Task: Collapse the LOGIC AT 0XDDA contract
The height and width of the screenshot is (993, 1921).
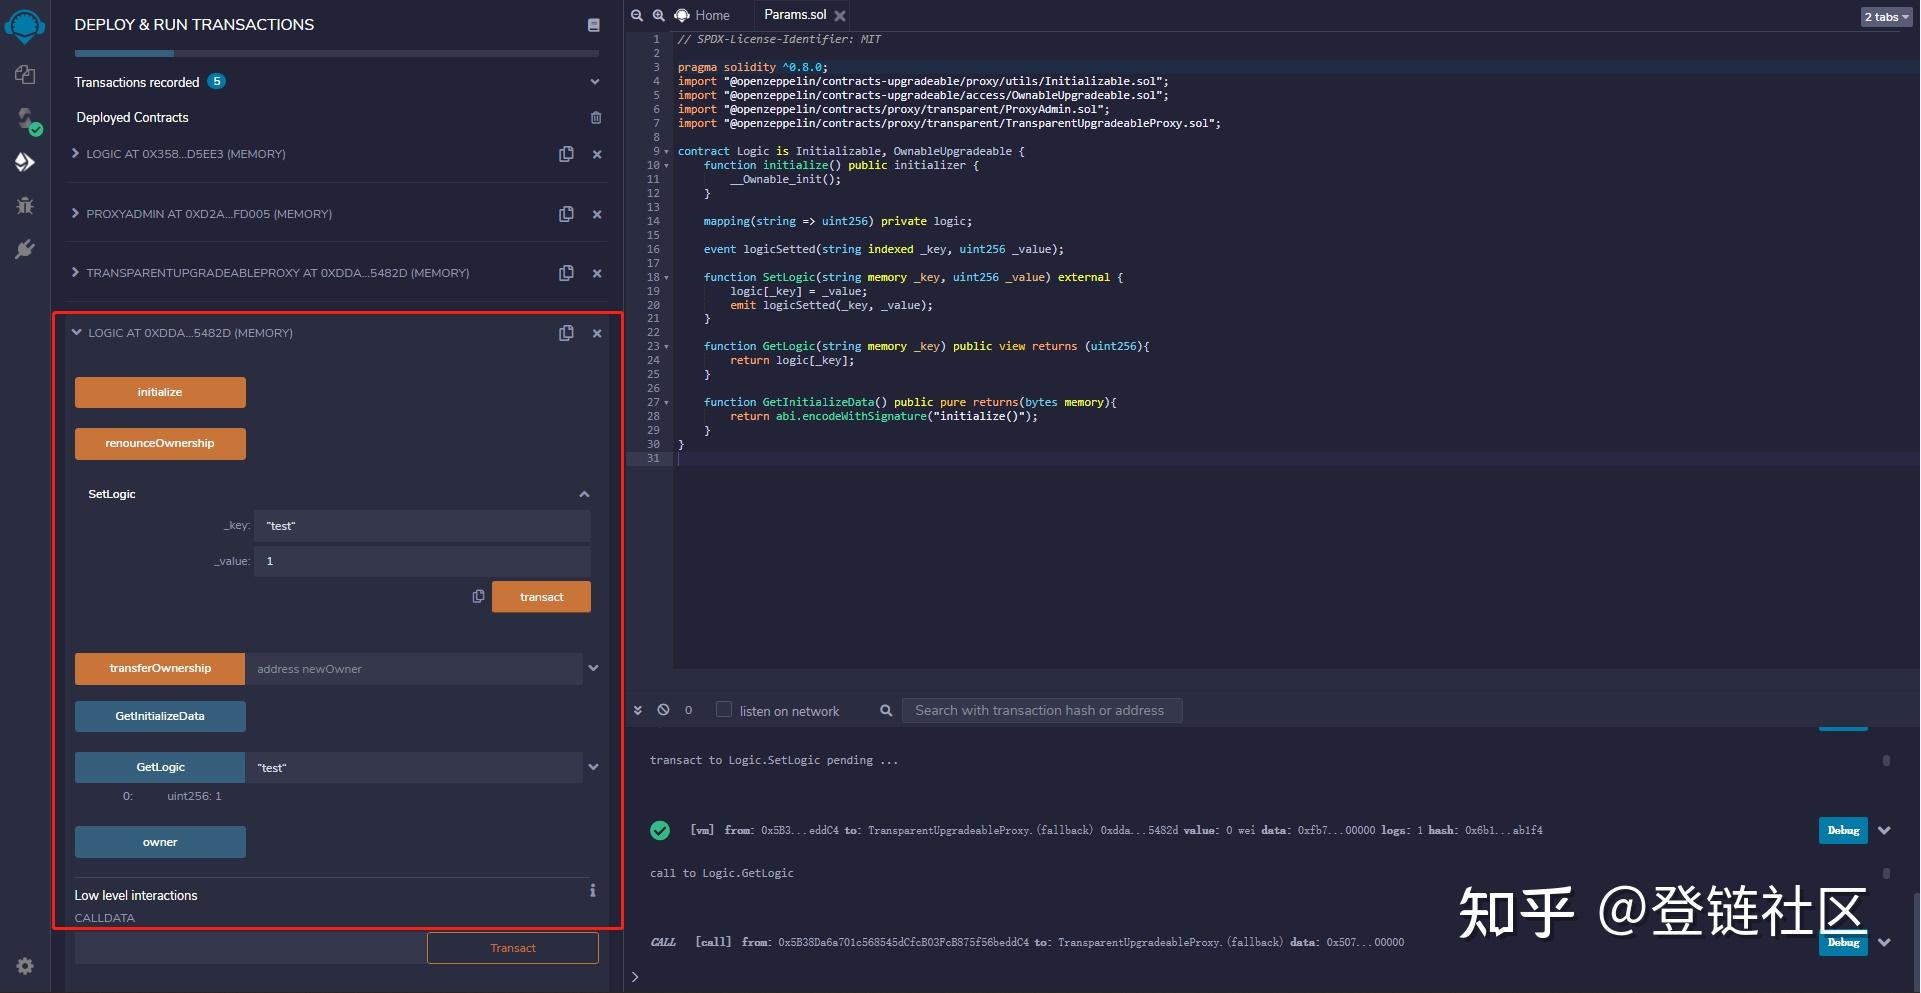Action: tap(77, 333)
